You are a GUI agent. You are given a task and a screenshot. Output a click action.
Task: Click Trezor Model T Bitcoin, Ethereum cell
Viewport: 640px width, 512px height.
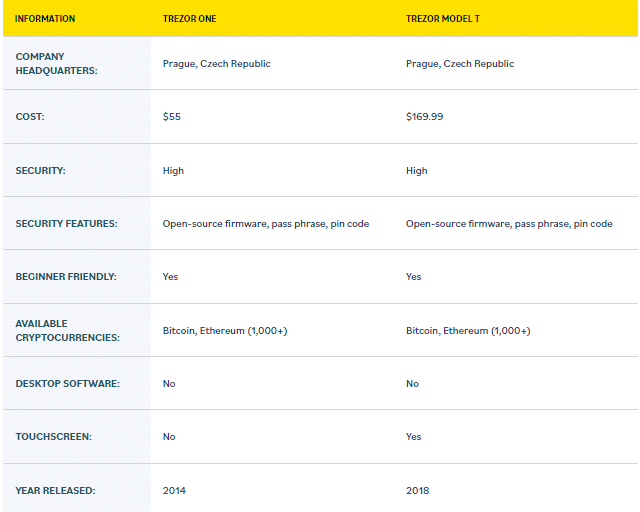468,331
